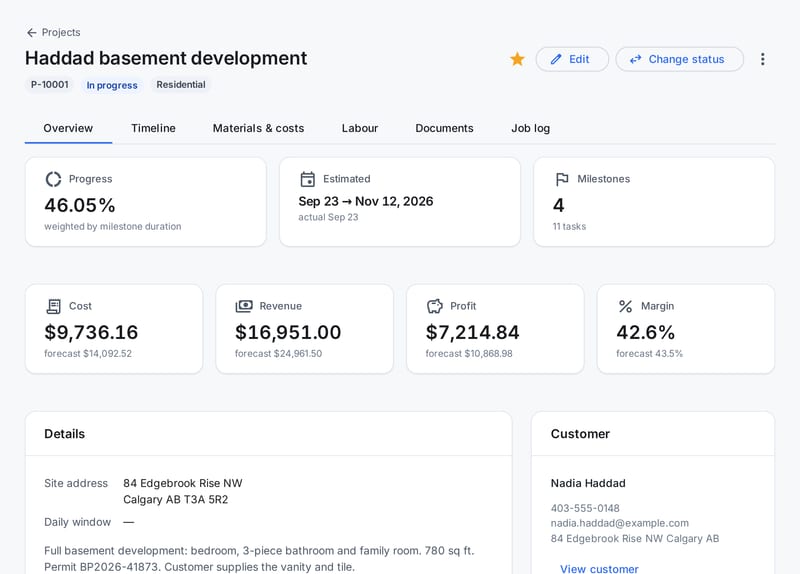Click the Progress circle icon

point(53,179)
